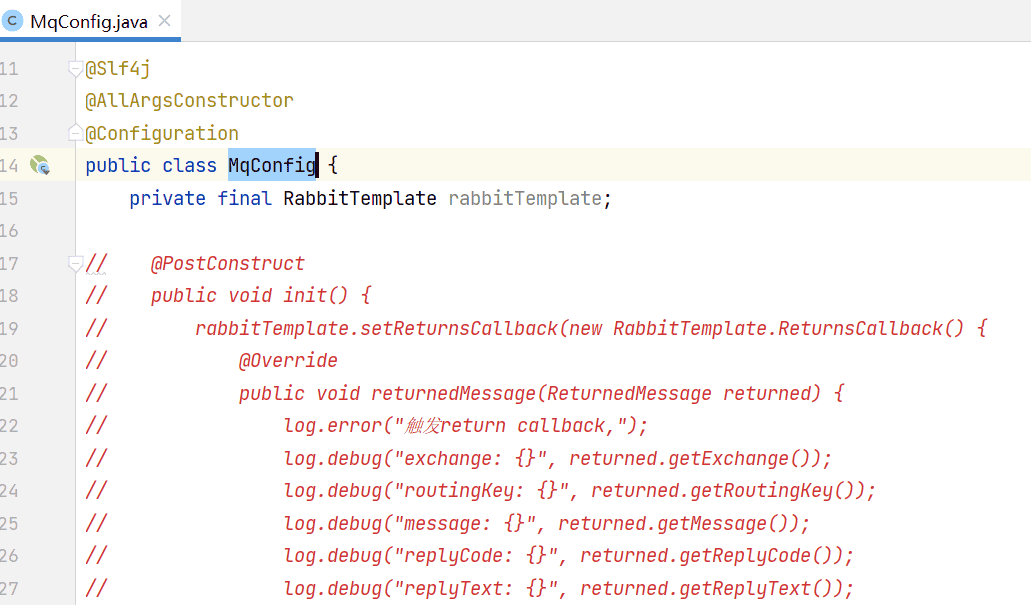Click the commented @Override annotation
Image resolution: width=1031 pixels, height=605 pixels.
point(288,360)
